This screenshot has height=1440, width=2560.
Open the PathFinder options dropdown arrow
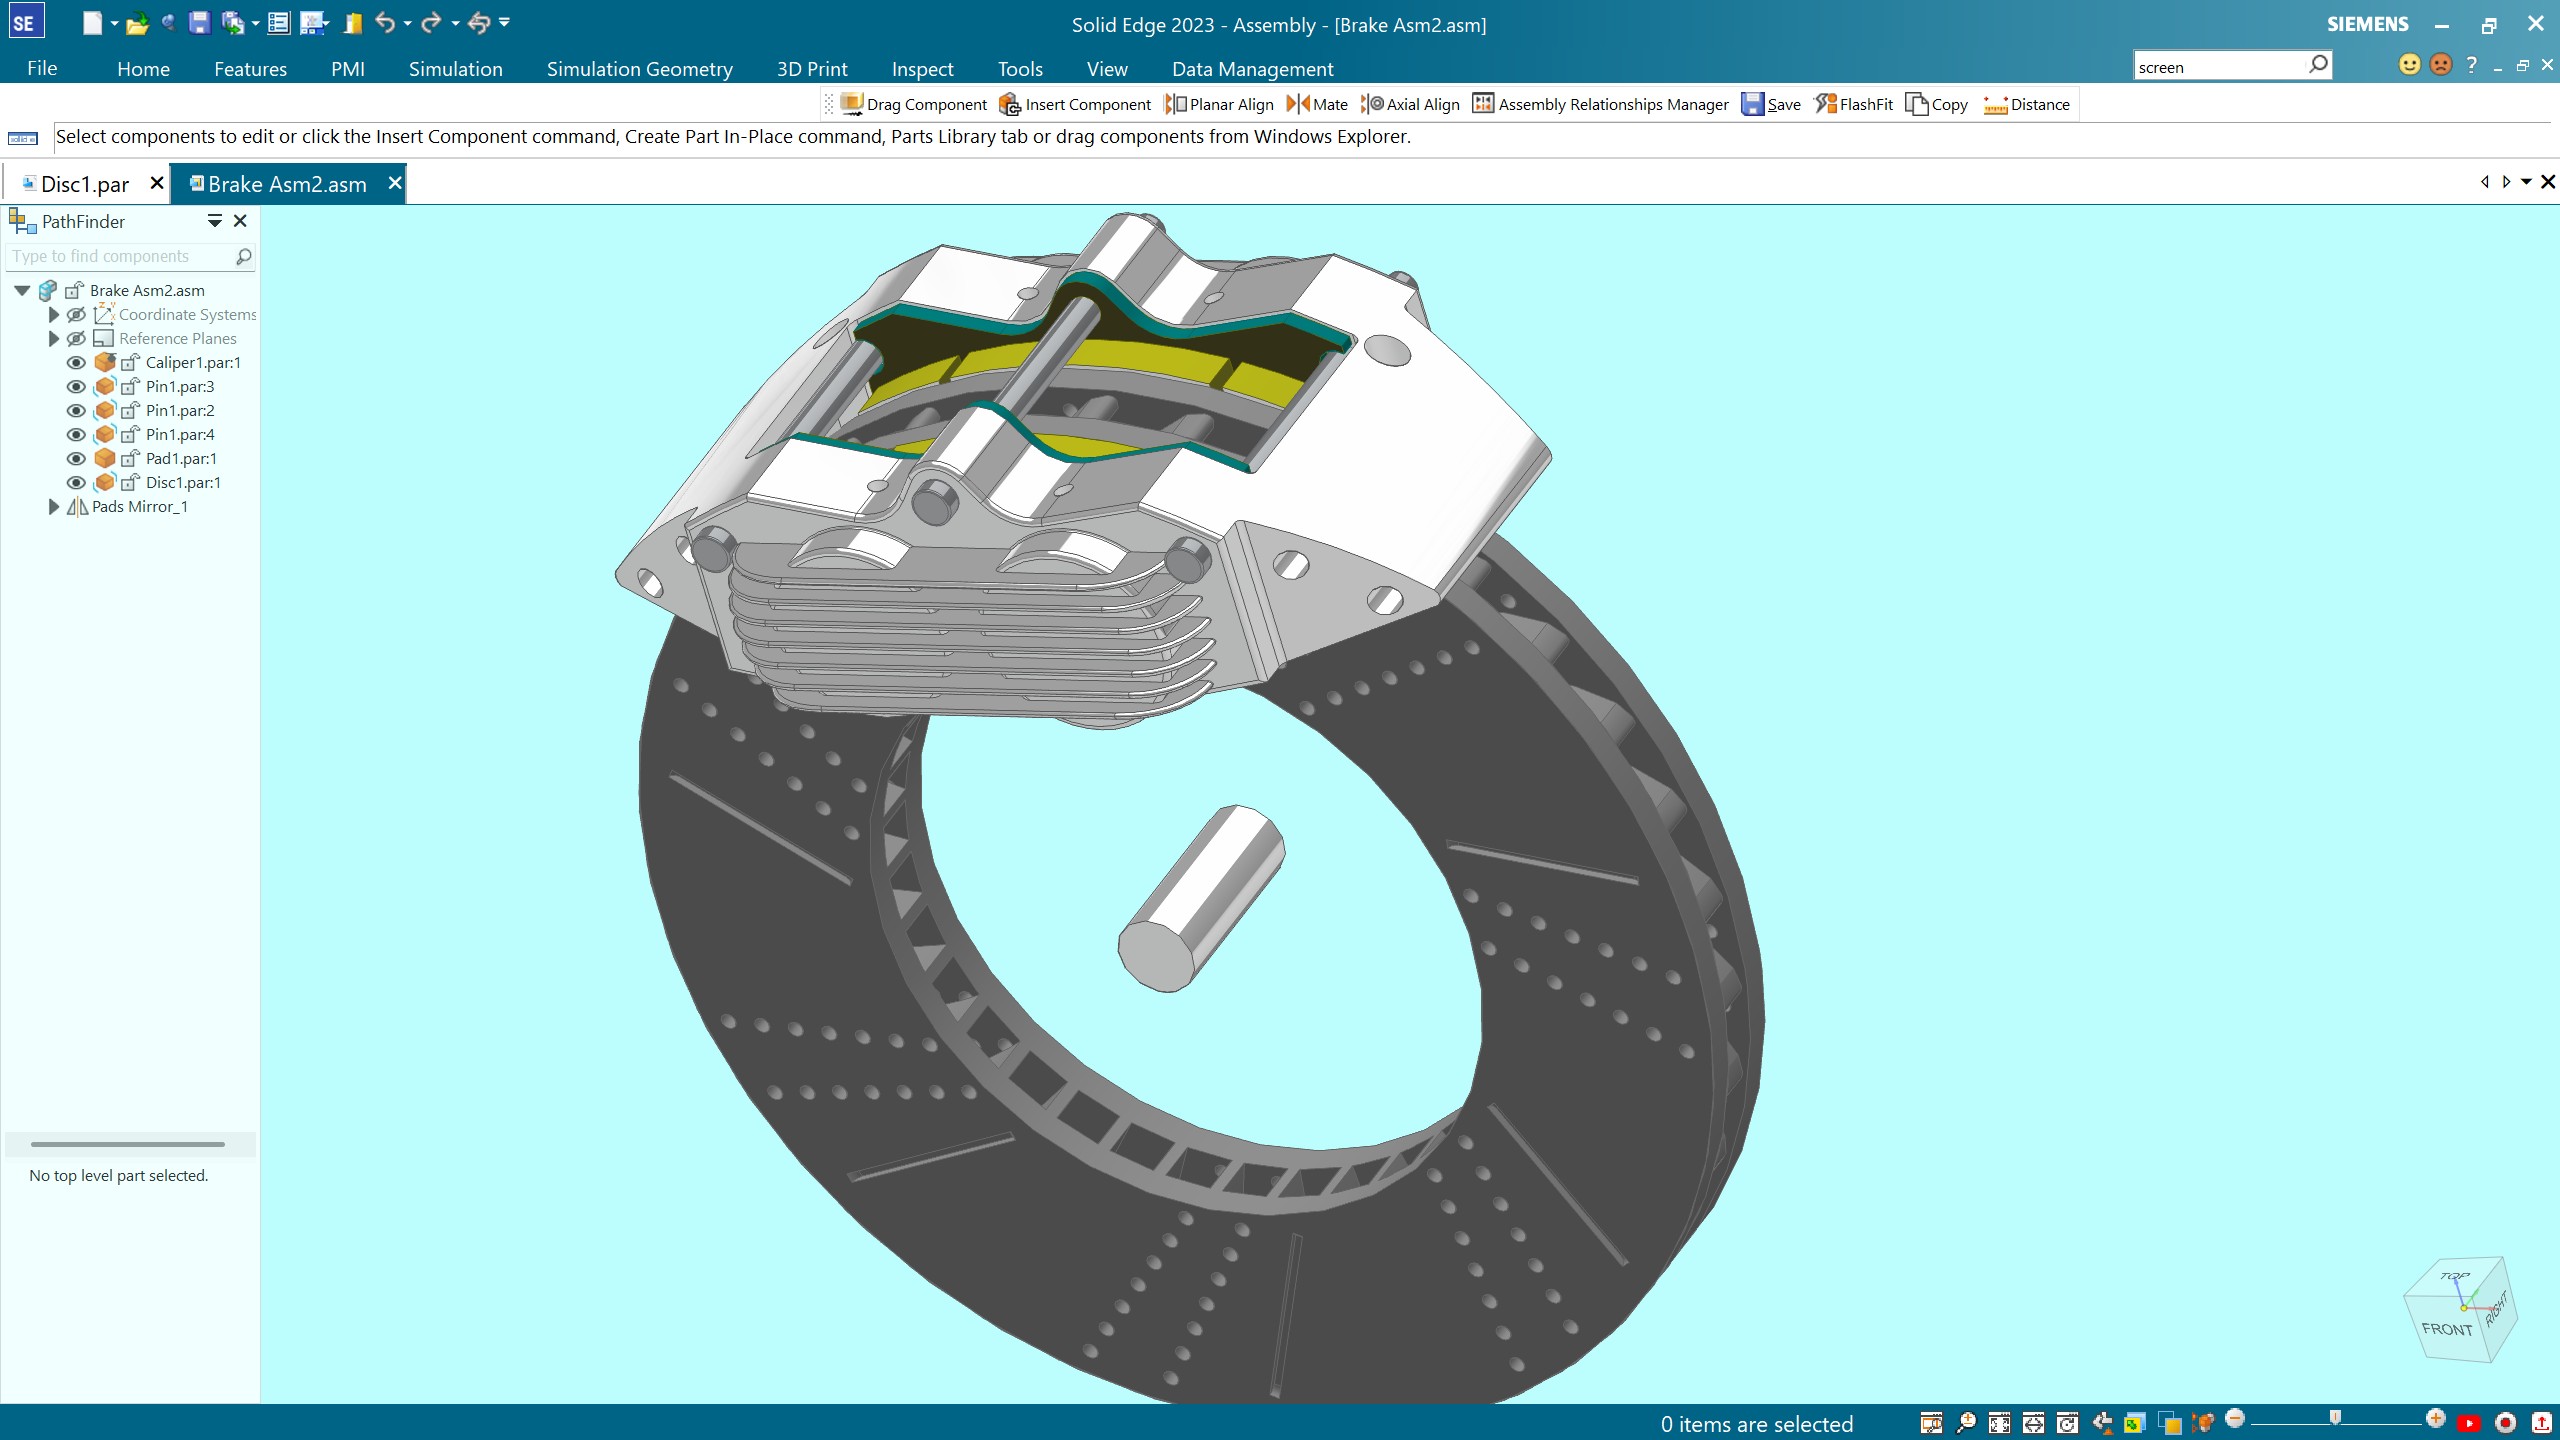214,221
